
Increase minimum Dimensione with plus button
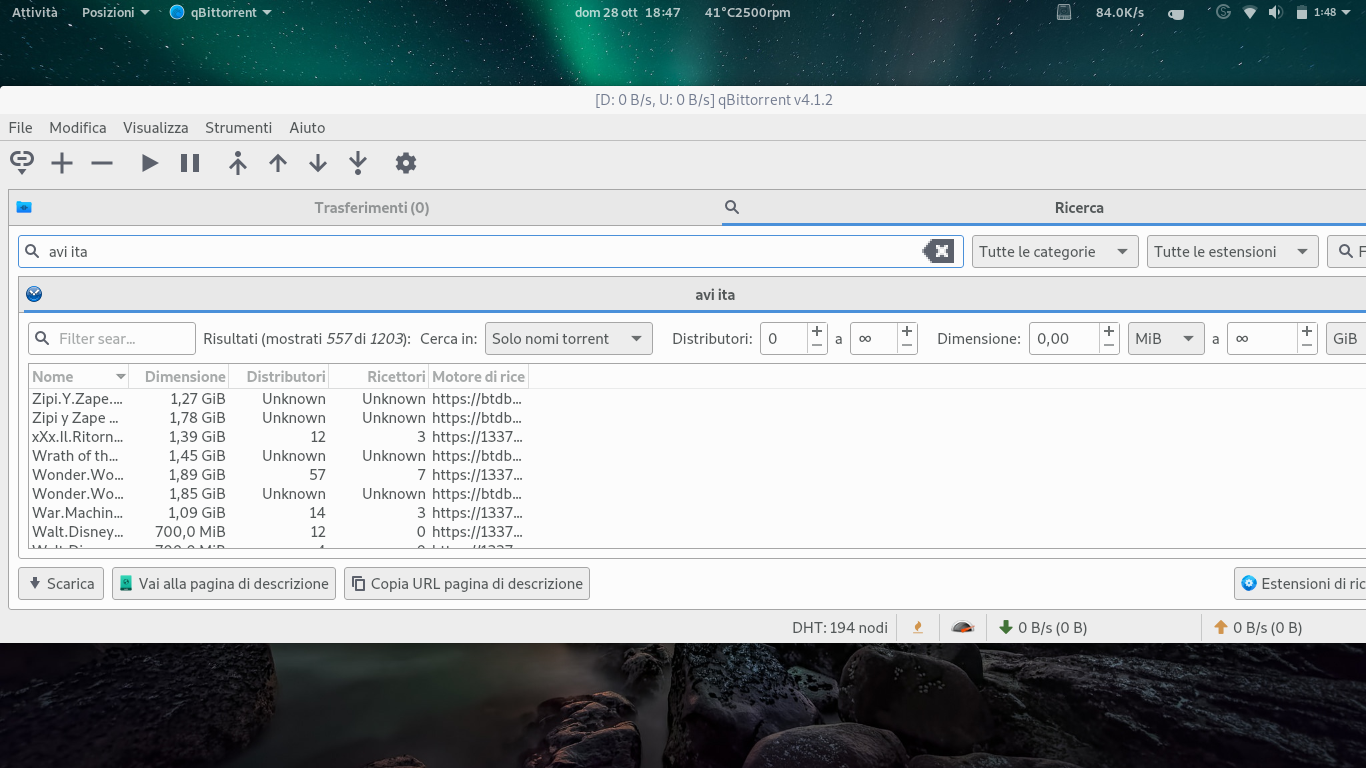tap(1109, 331)
